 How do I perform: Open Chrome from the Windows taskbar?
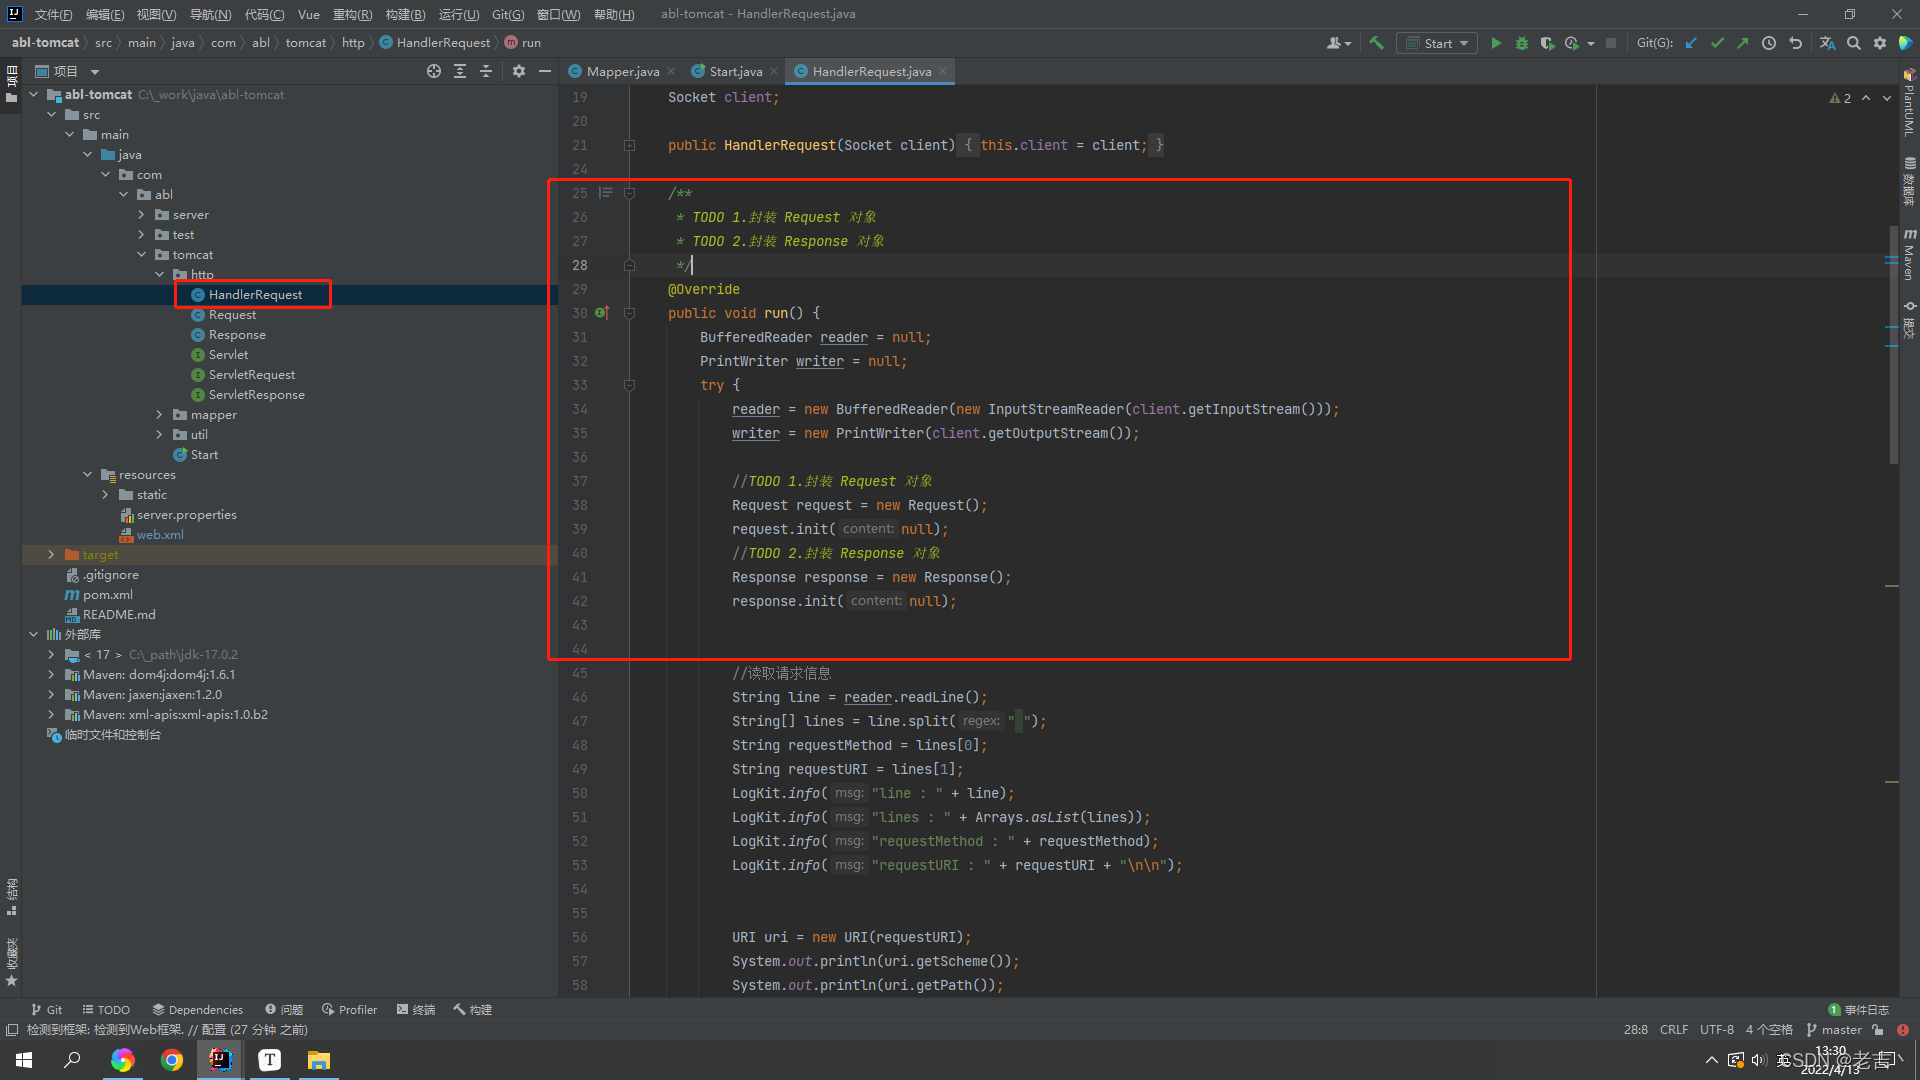172,1060
